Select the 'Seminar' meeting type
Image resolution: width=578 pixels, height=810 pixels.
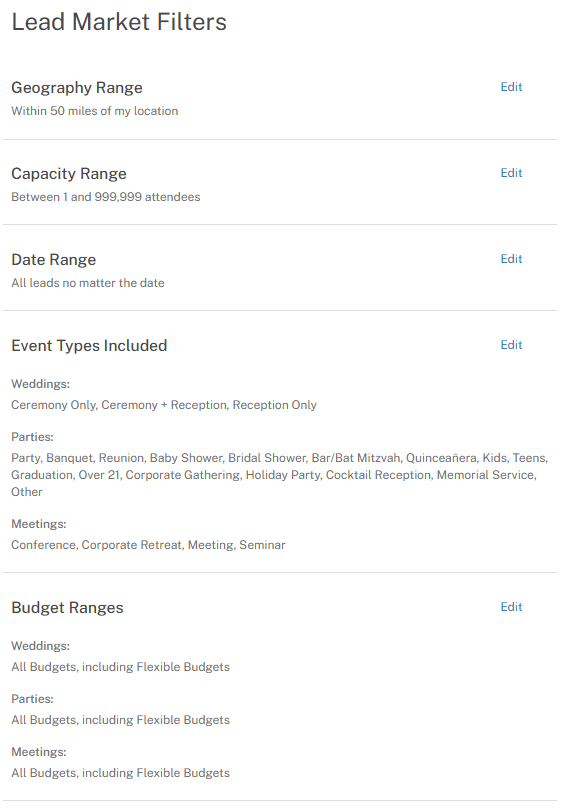coord(263,545)
